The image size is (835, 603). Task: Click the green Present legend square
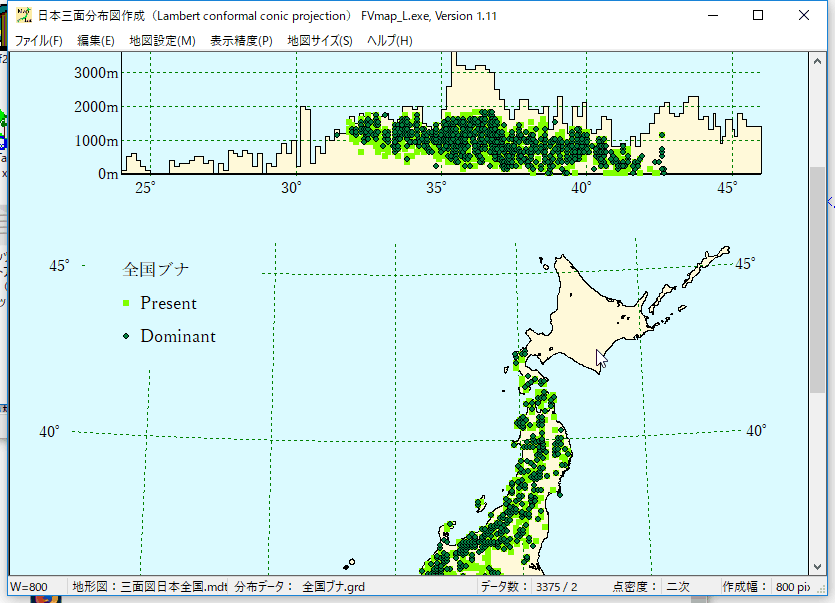pos(126,304)
